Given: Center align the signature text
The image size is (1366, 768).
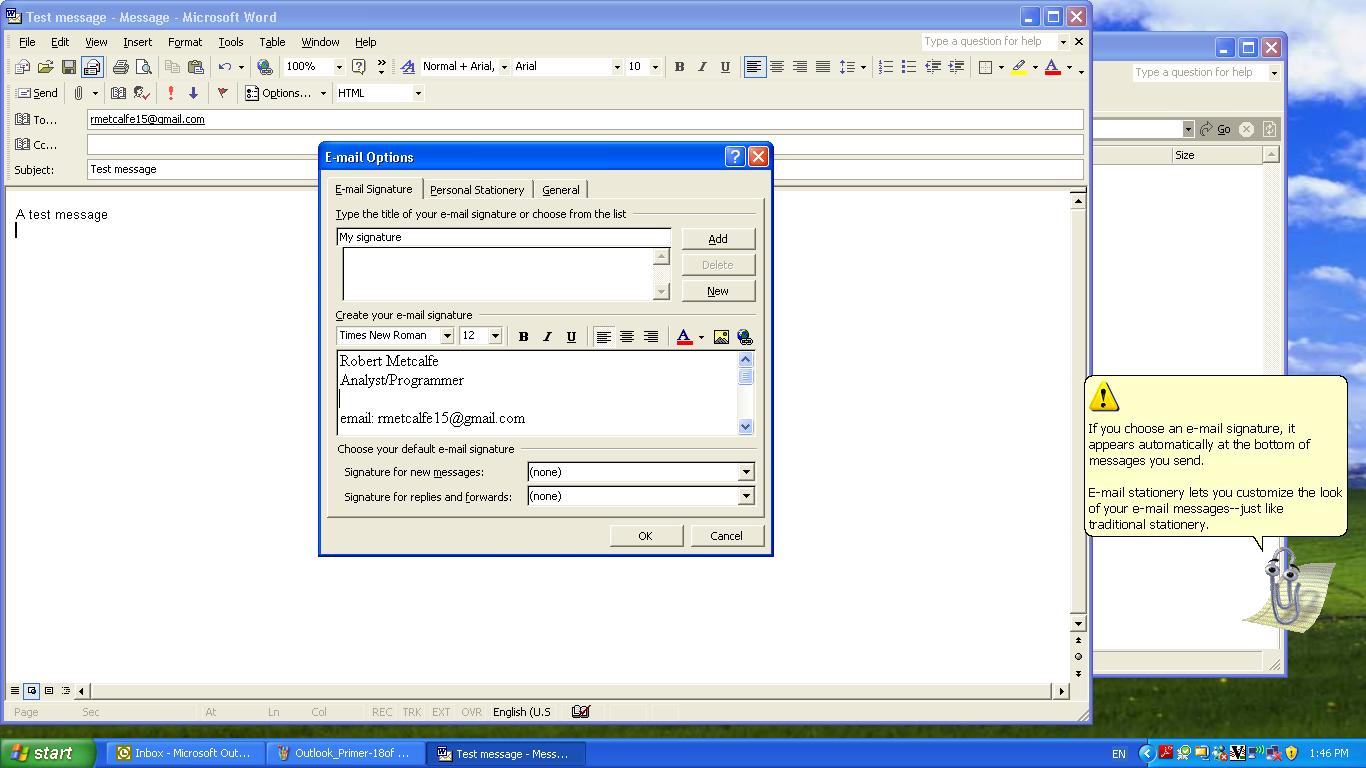Looking at the screenshot, I should pyautogui.click(x=627, y=337).
